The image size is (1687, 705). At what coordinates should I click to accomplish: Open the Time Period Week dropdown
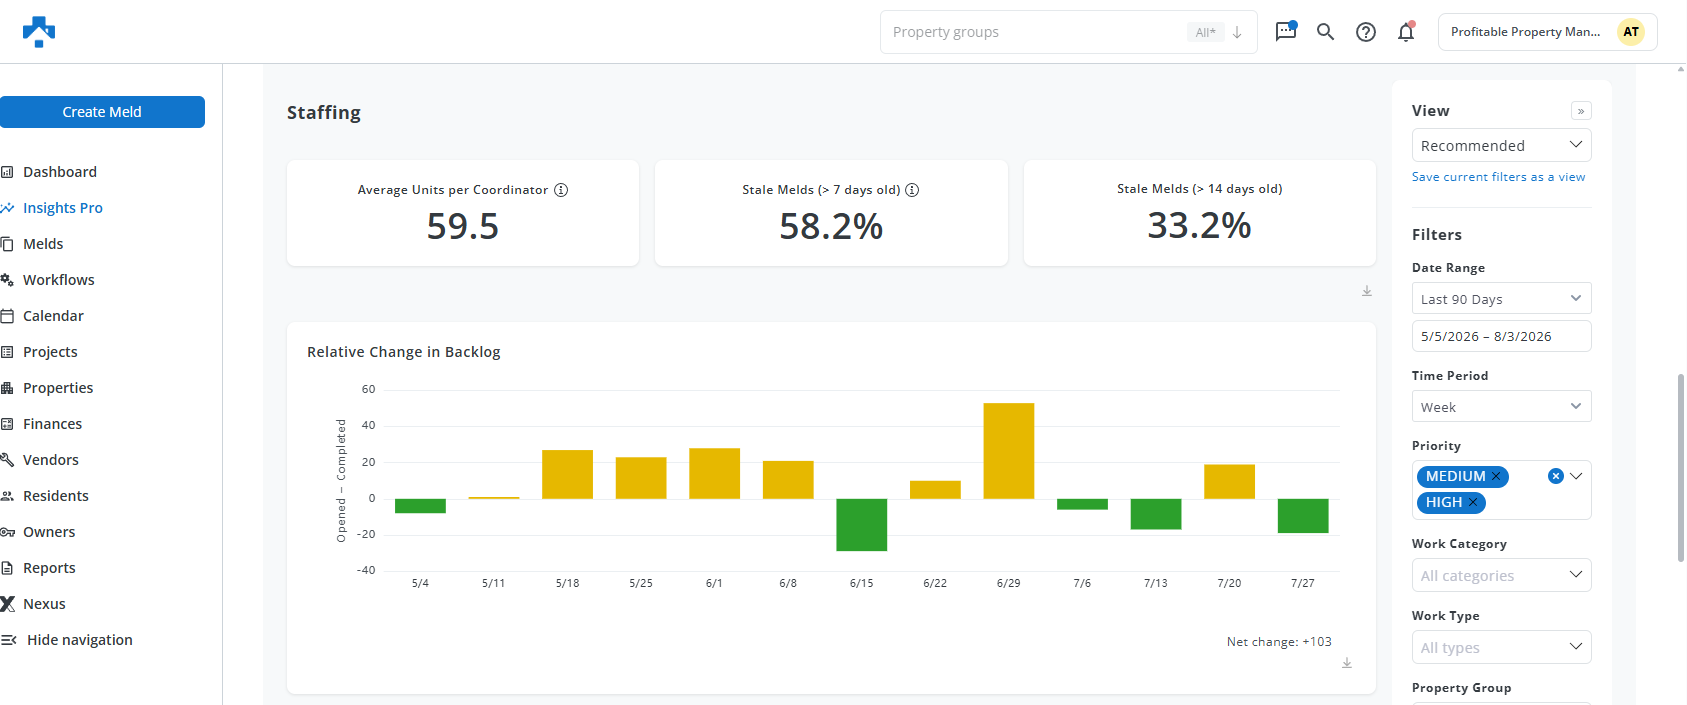[1501, 407]
